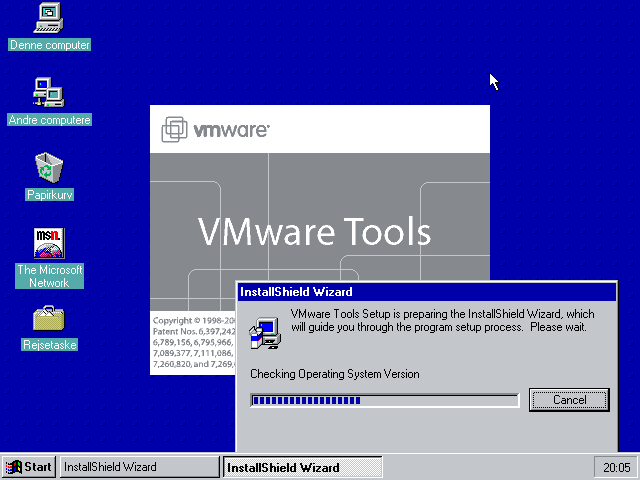Click the setup computer icon in InstallShield dialog
The image size is (640, 480).
click(x=265, y=334)
